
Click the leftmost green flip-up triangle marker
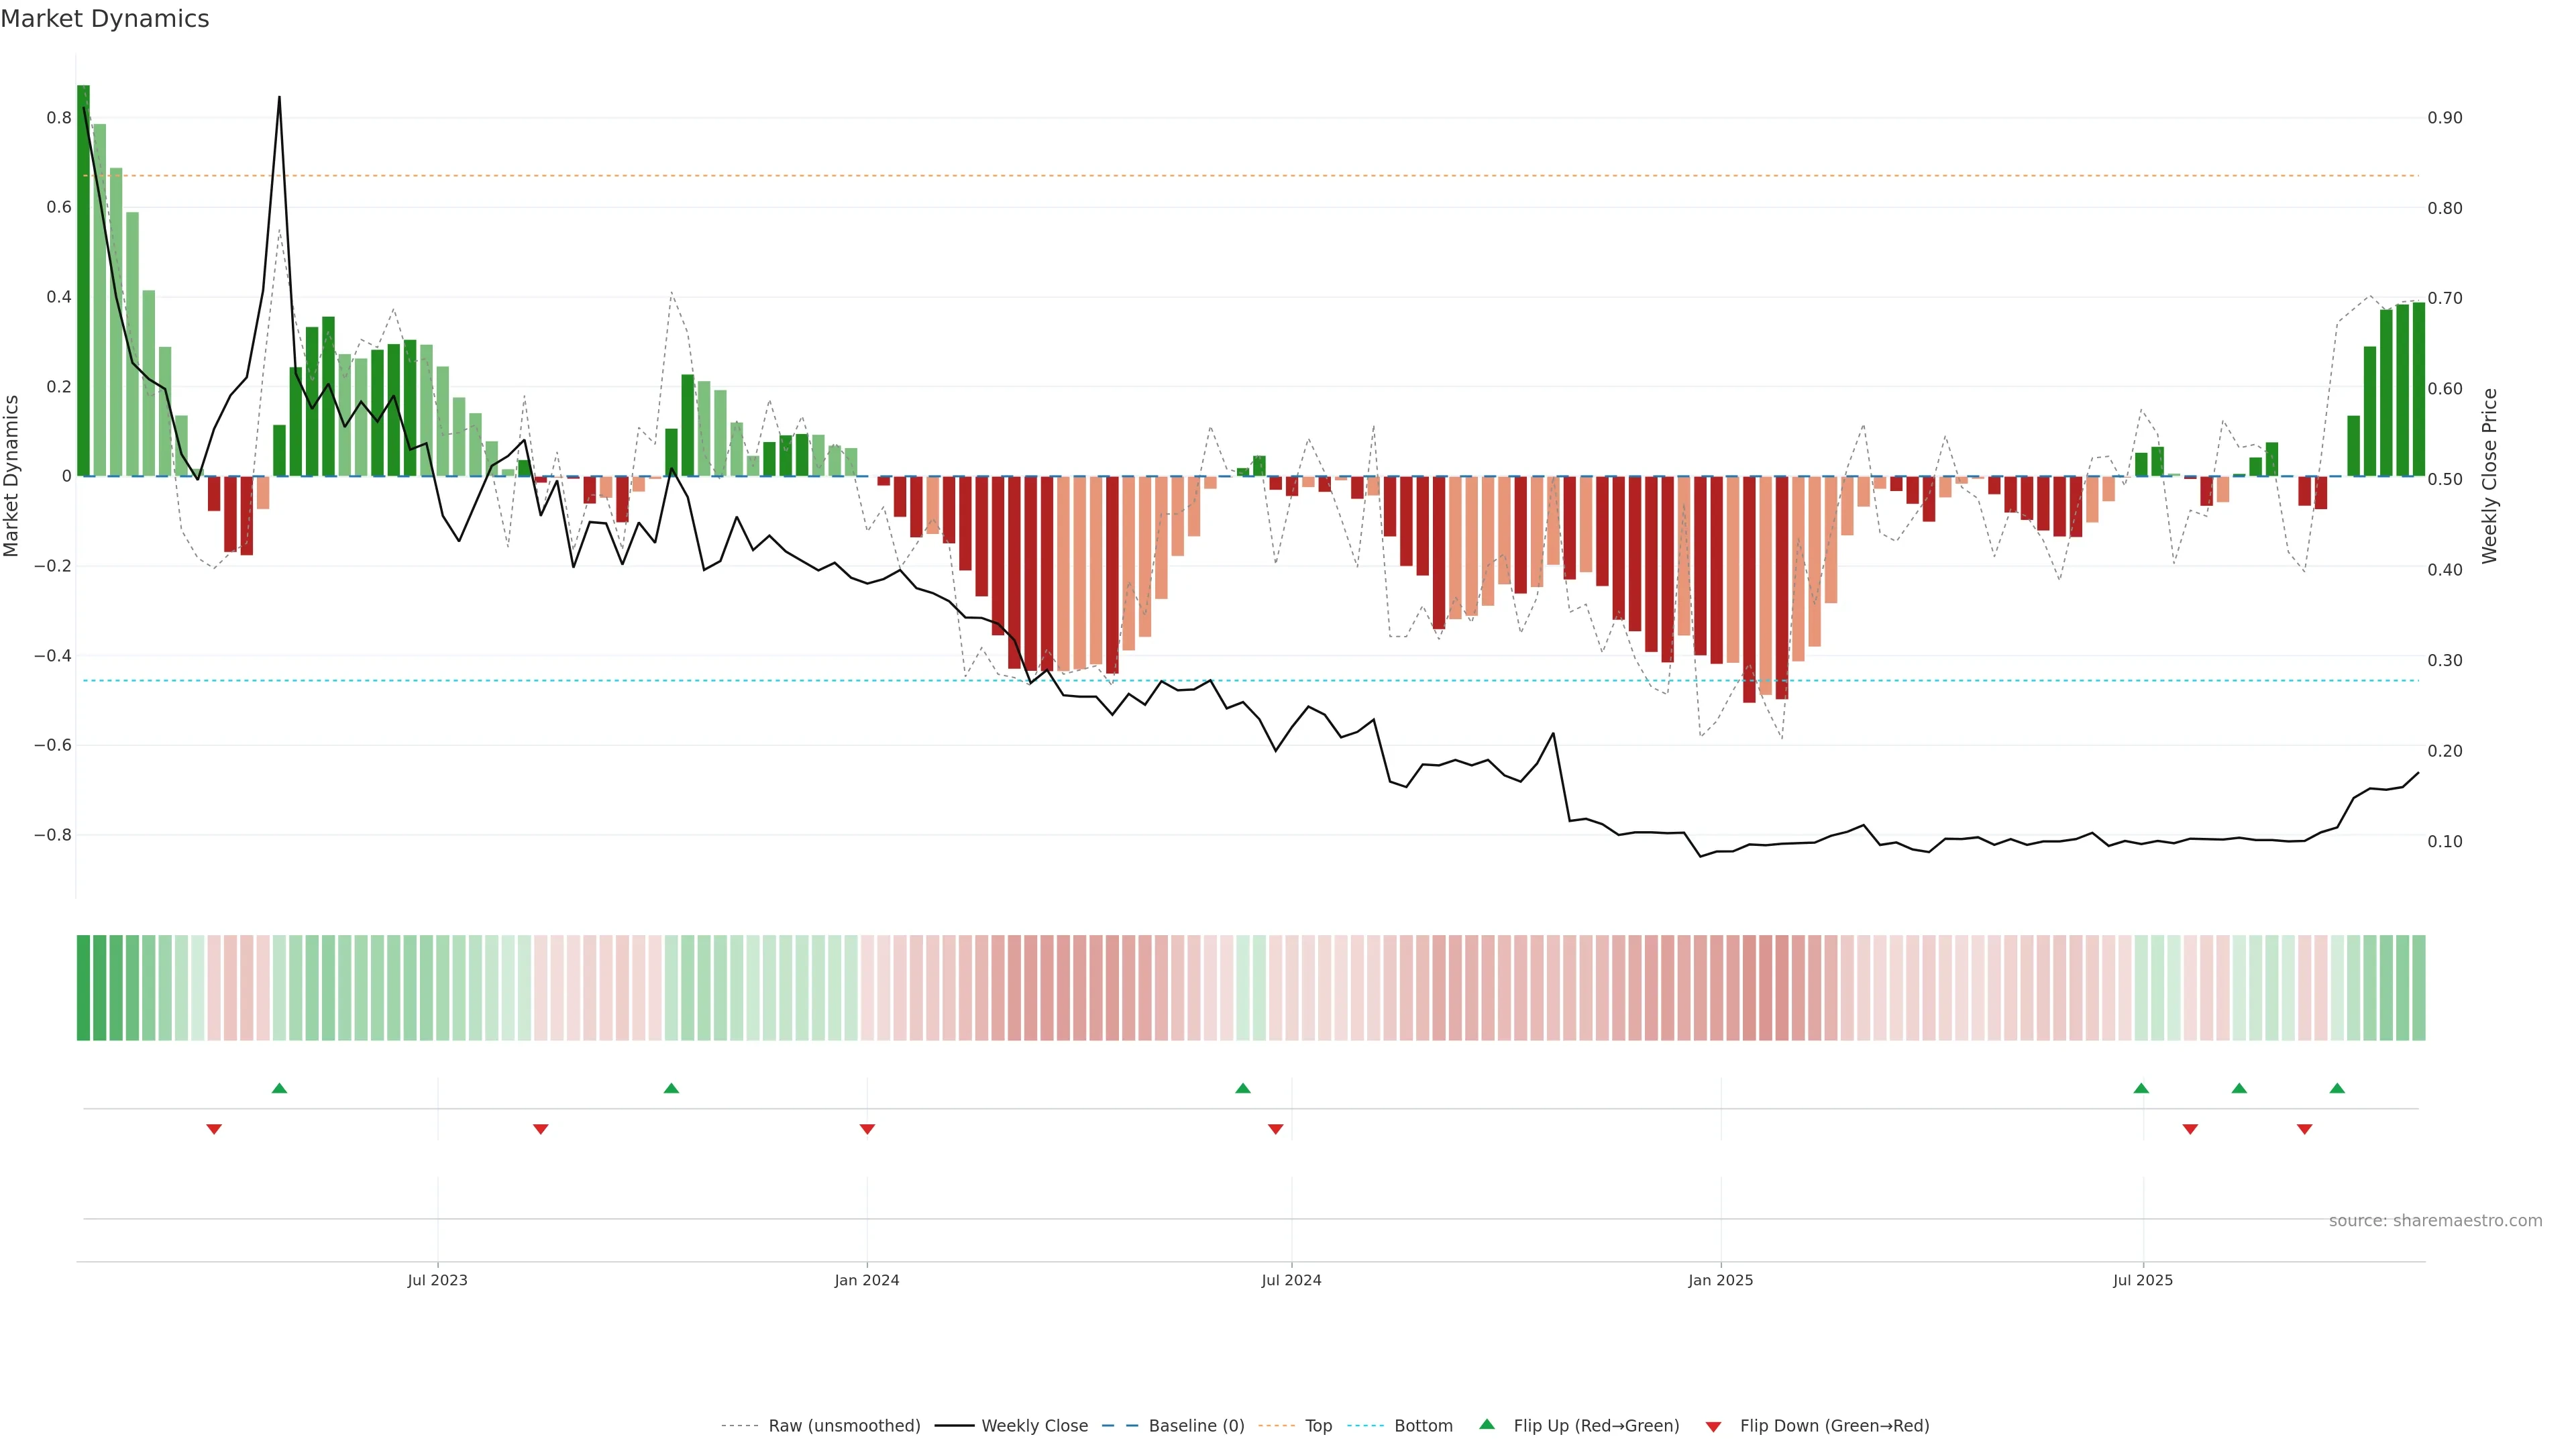[x=279, y=1088]
